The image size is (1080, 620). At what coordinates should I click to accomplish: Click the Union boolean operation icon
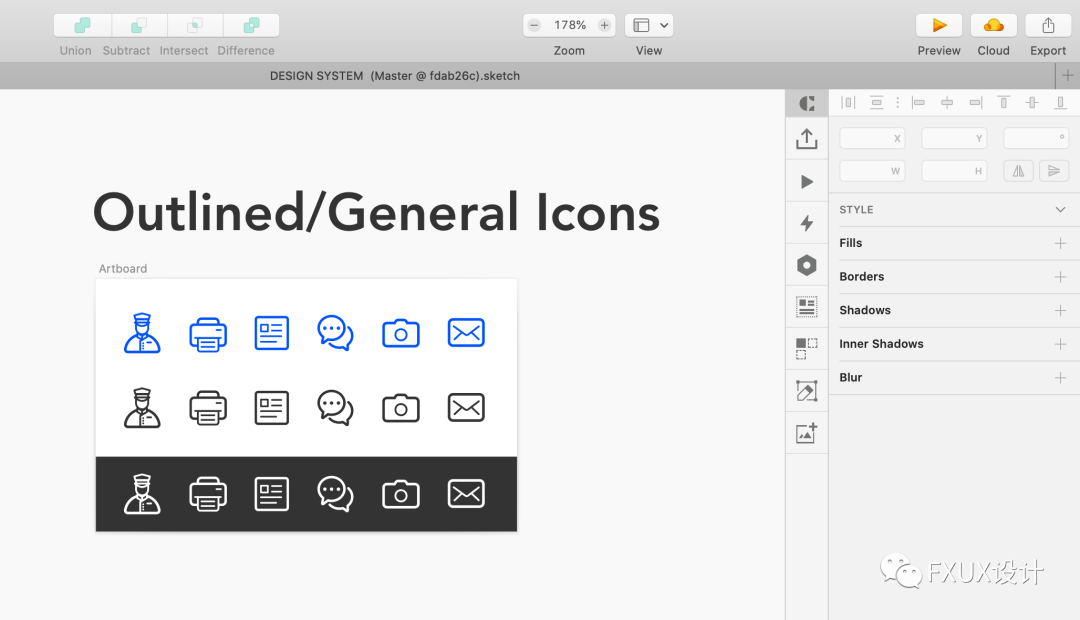coord(82,25)
